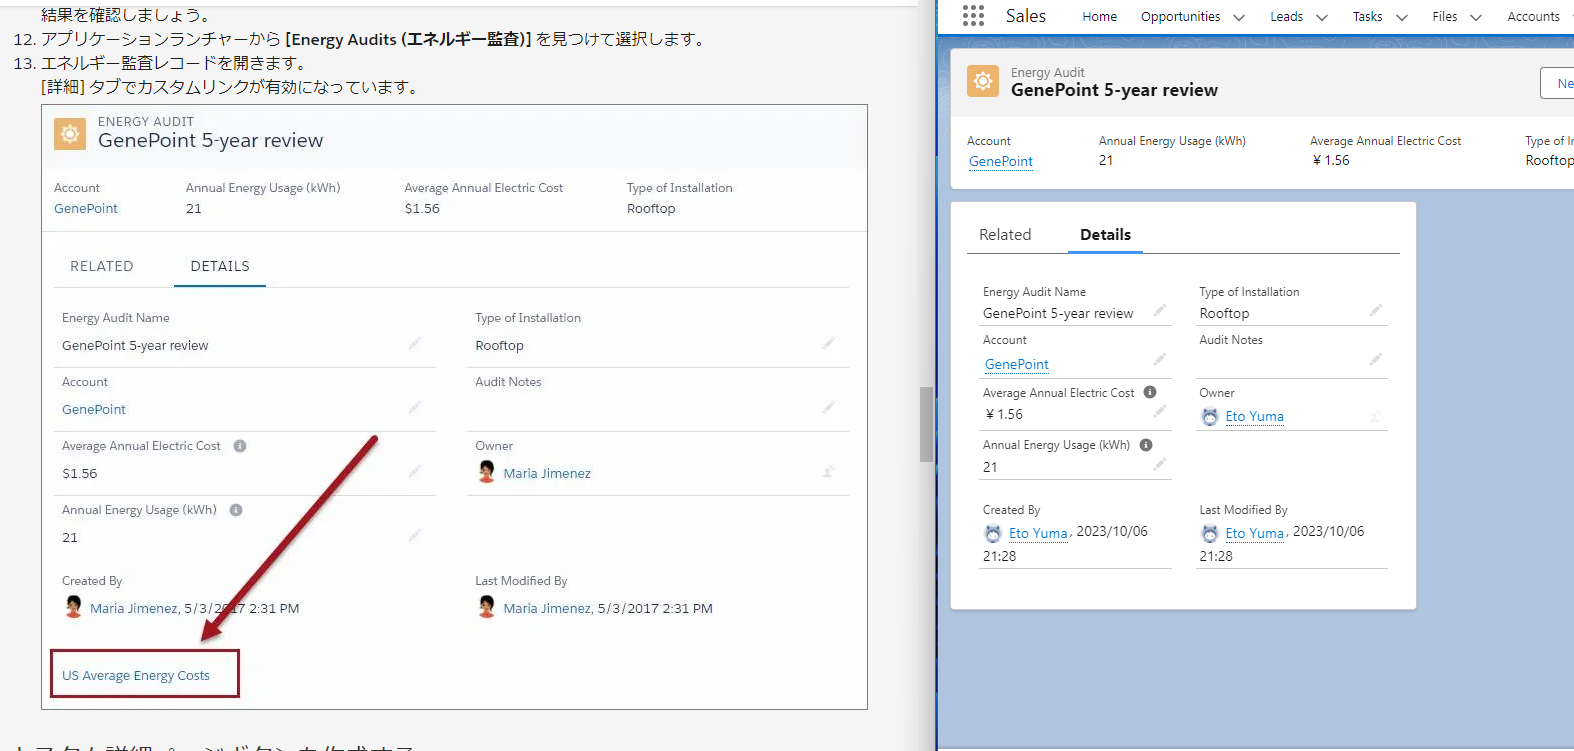The image size is (1574, 751).
Task: Open Eto Yuma link in Owner field
Action: 1254,416
